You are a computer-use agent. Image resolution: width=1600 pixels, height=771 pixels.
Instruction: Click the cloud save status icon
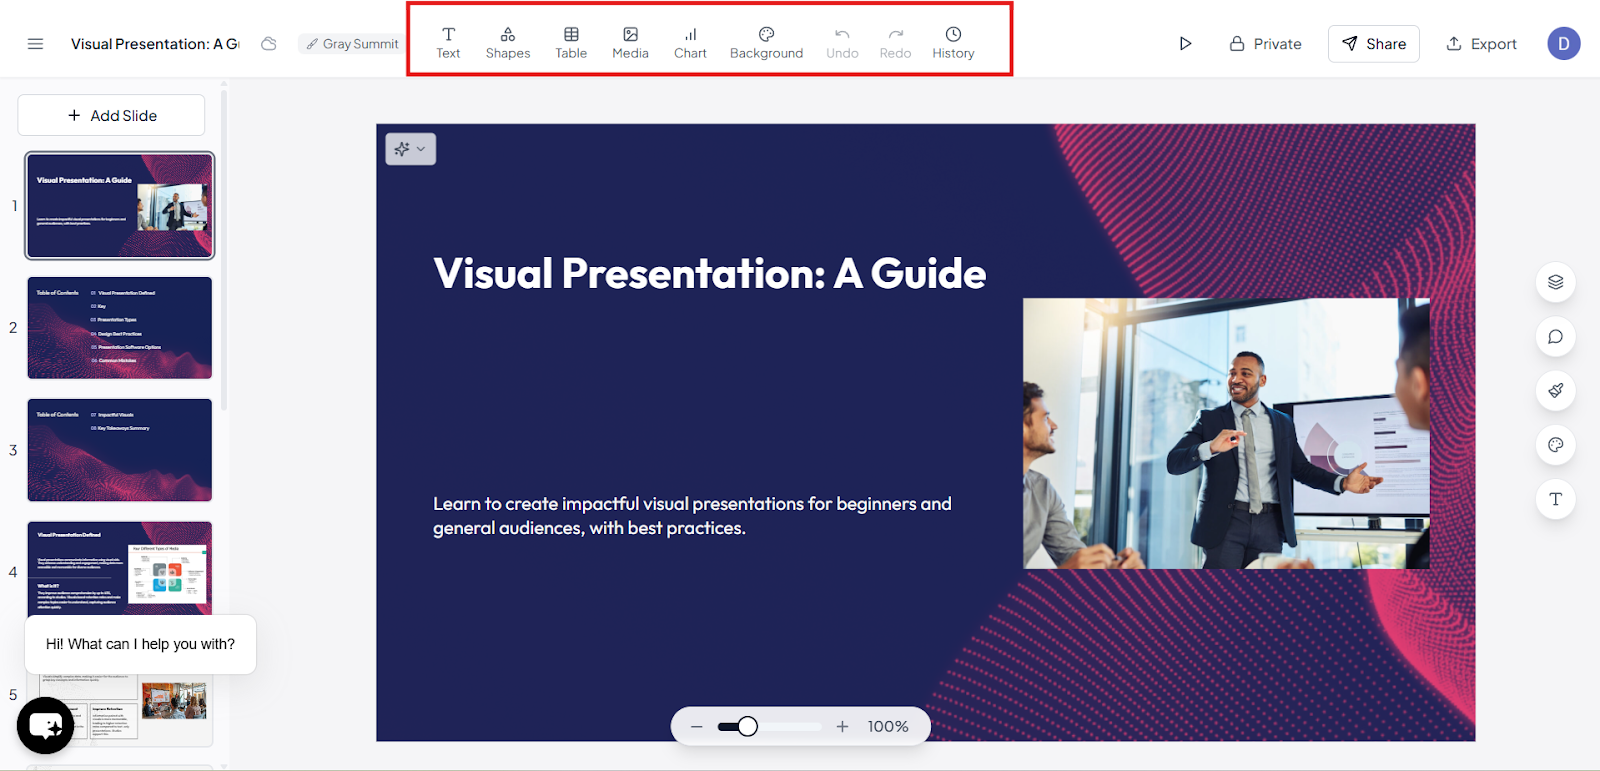[x=269, y=44]
